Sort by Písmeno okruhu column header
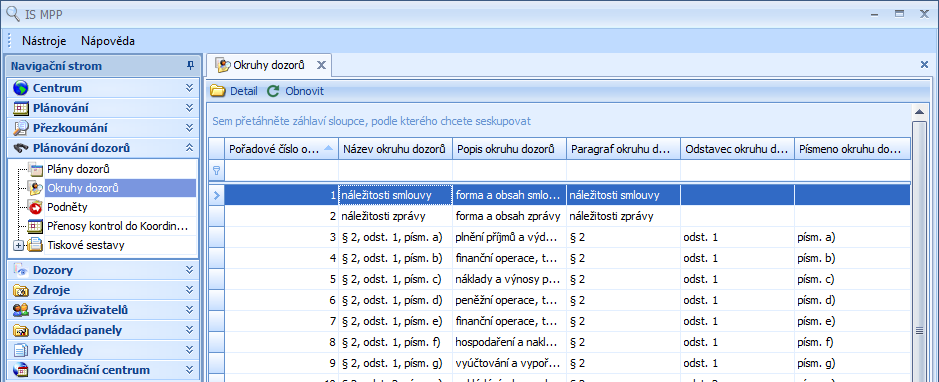 853,149
